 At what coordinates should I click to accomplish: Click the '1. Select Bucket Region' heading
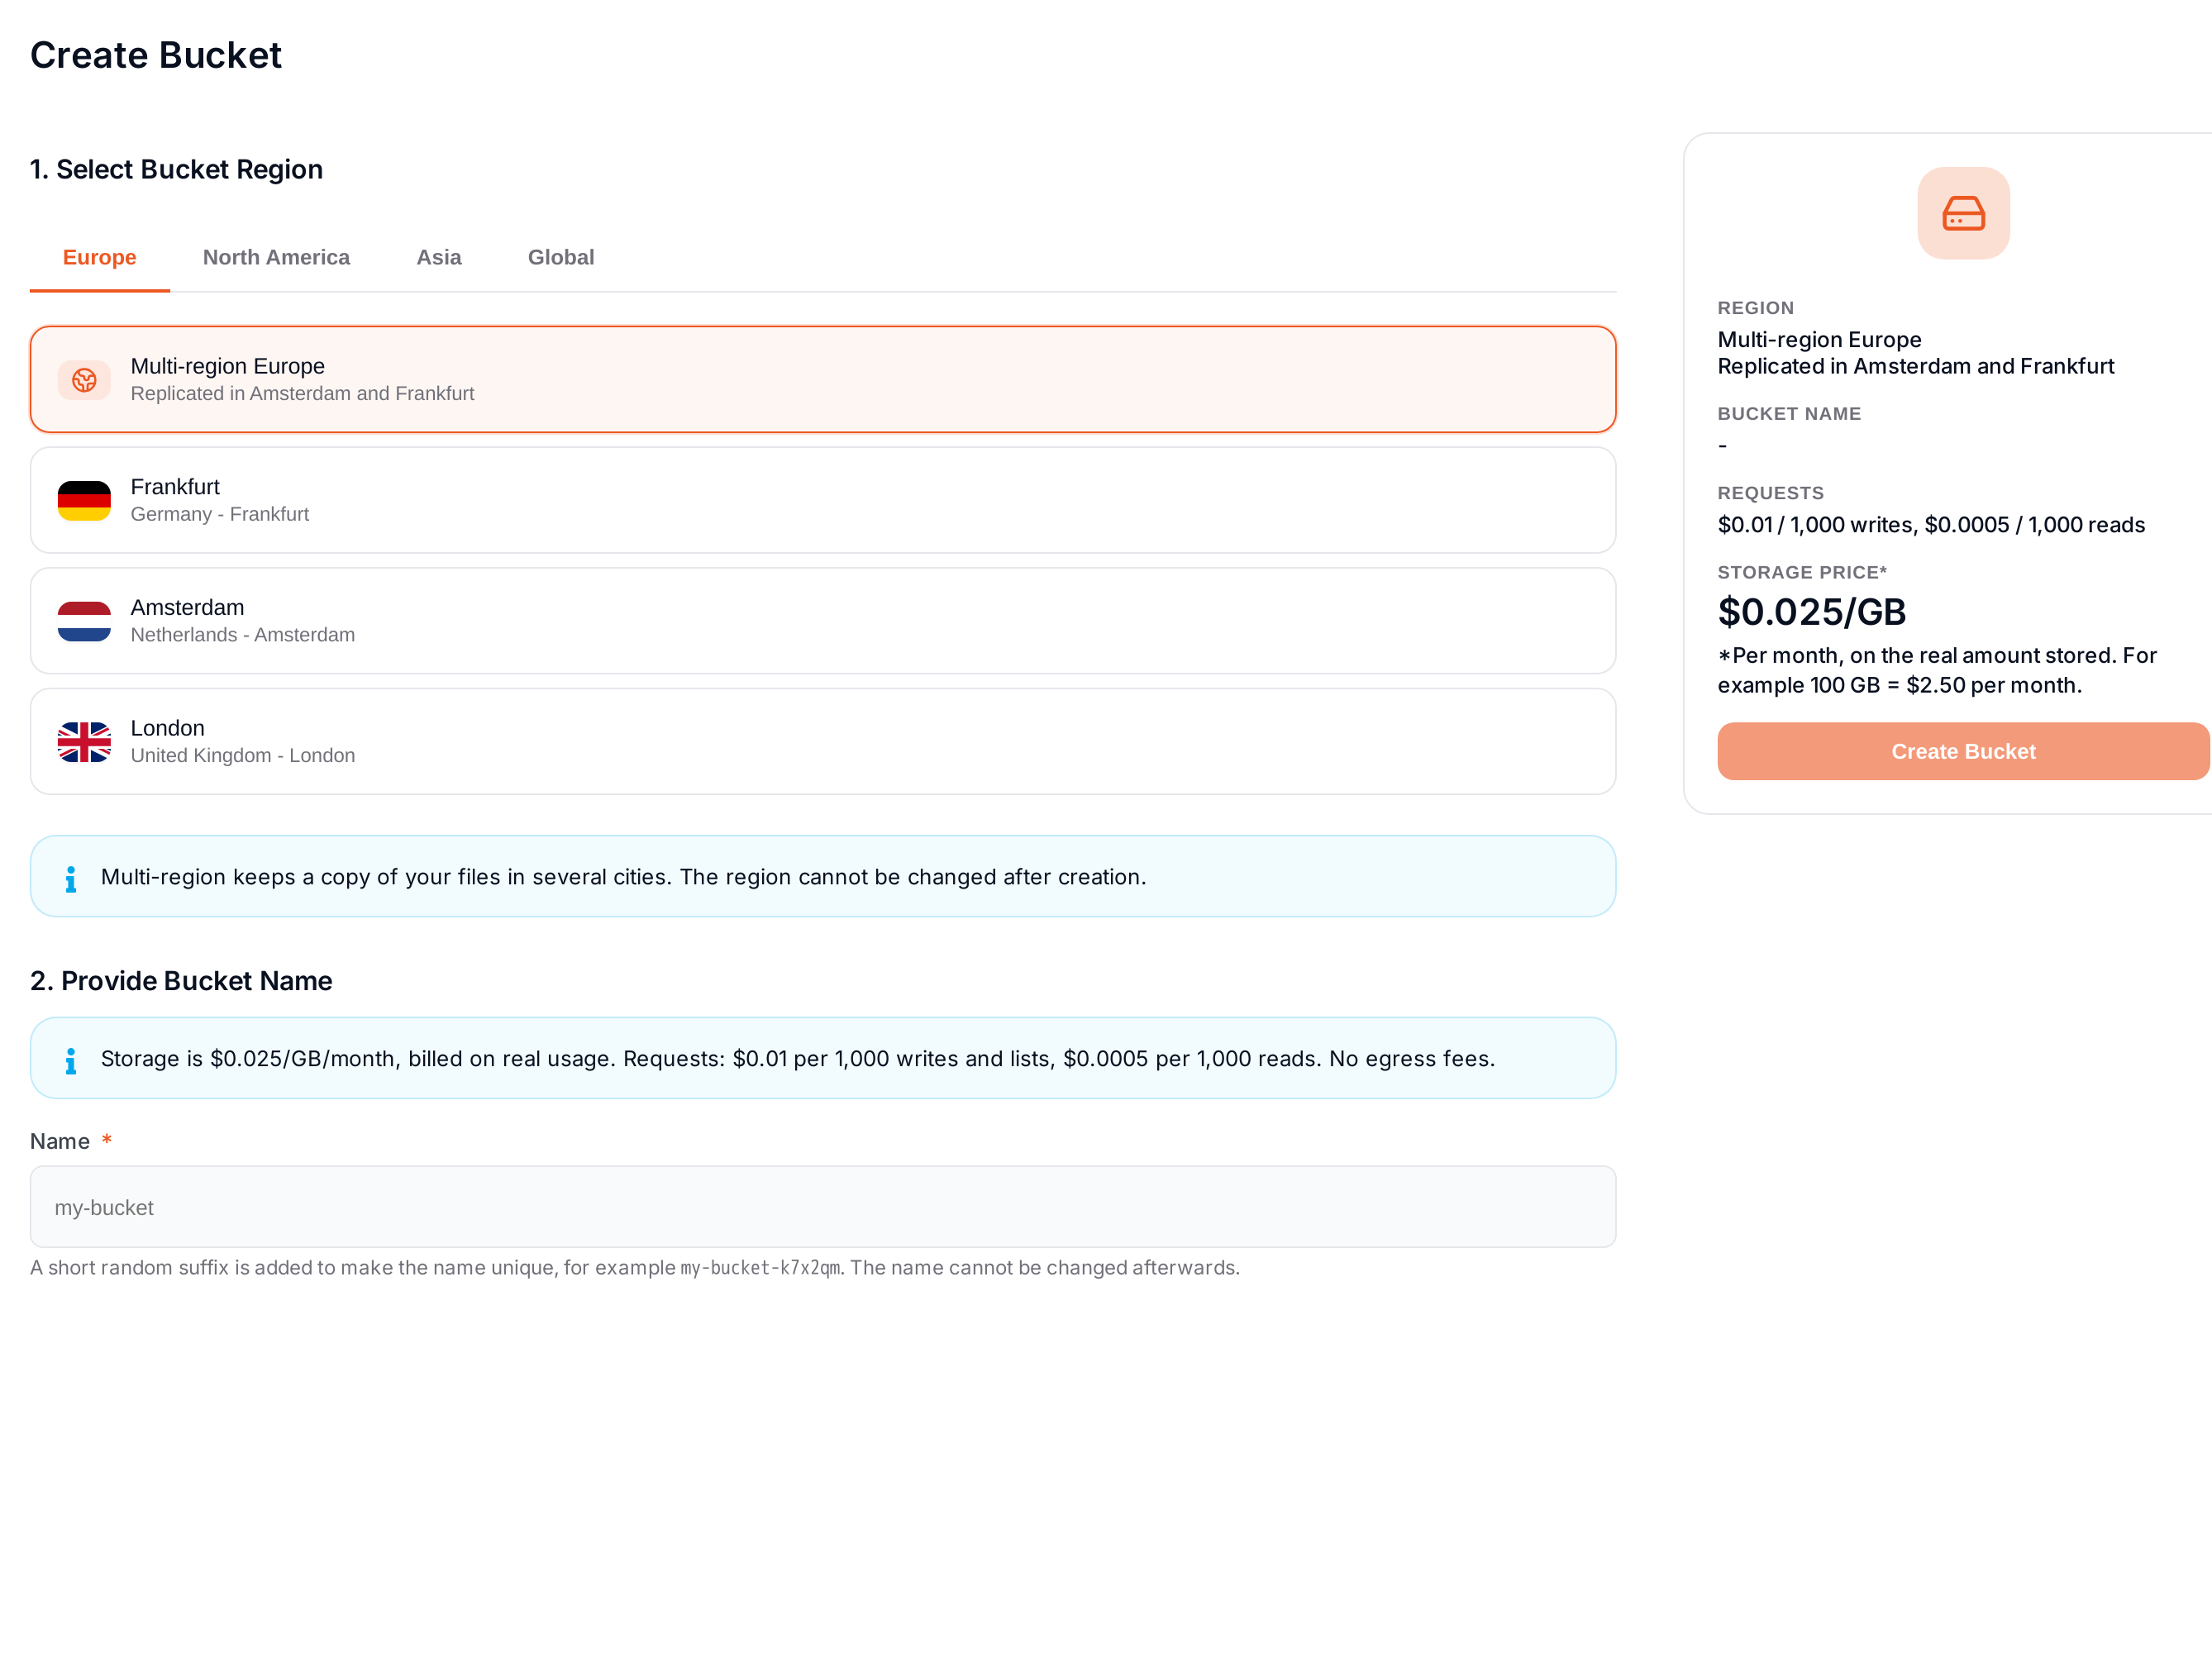tap(176, 170)
